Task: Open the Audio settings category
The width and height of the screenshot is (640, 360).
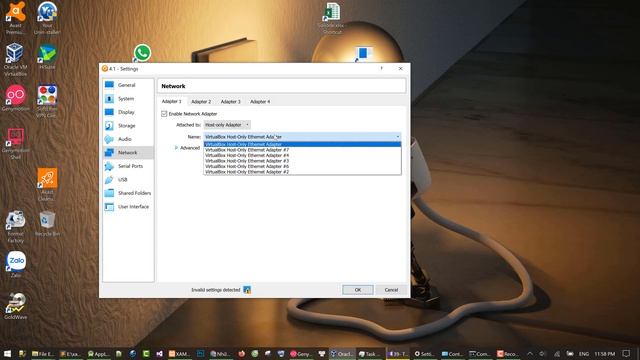Action: [x=128, y=139]
